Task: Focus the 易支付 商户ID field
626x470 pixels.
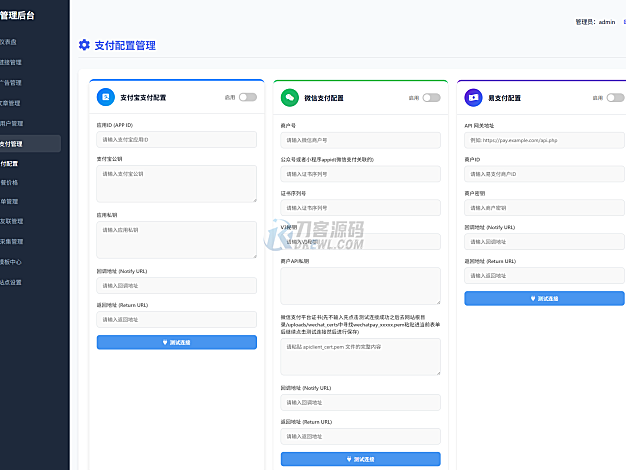Action: (544, 174)
